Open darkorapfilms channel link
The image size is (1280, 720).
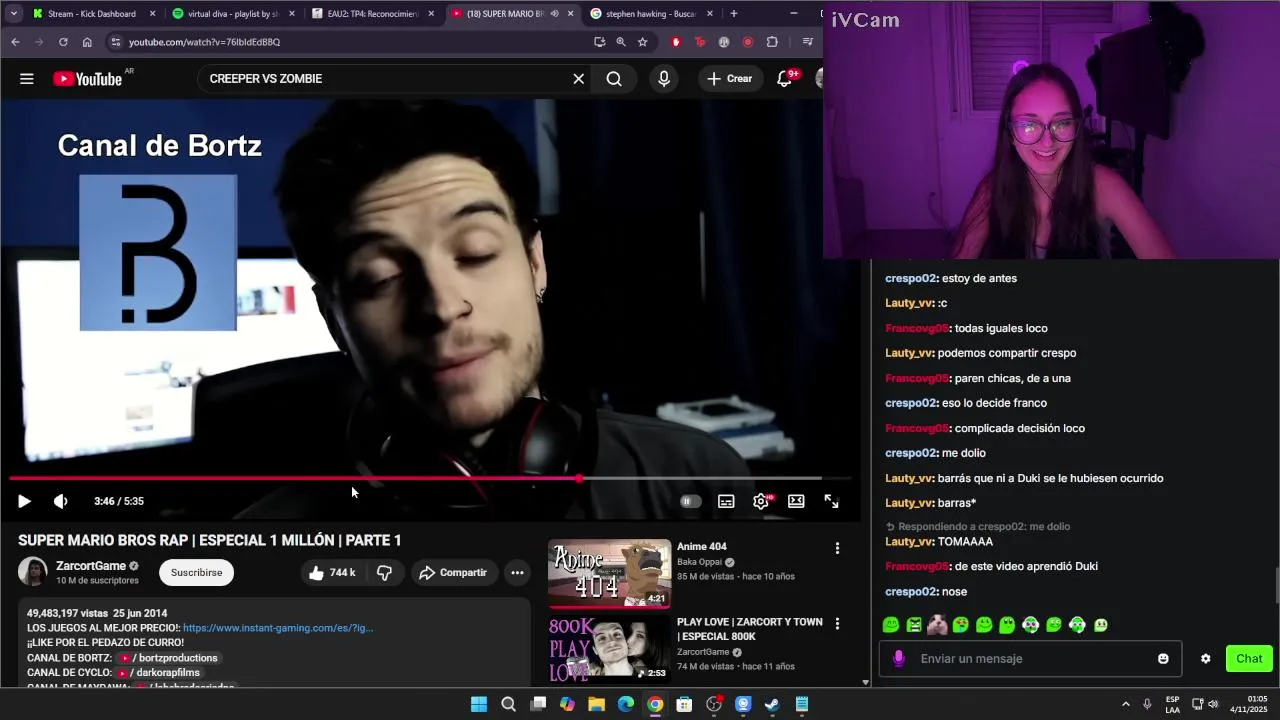point(158,673)
